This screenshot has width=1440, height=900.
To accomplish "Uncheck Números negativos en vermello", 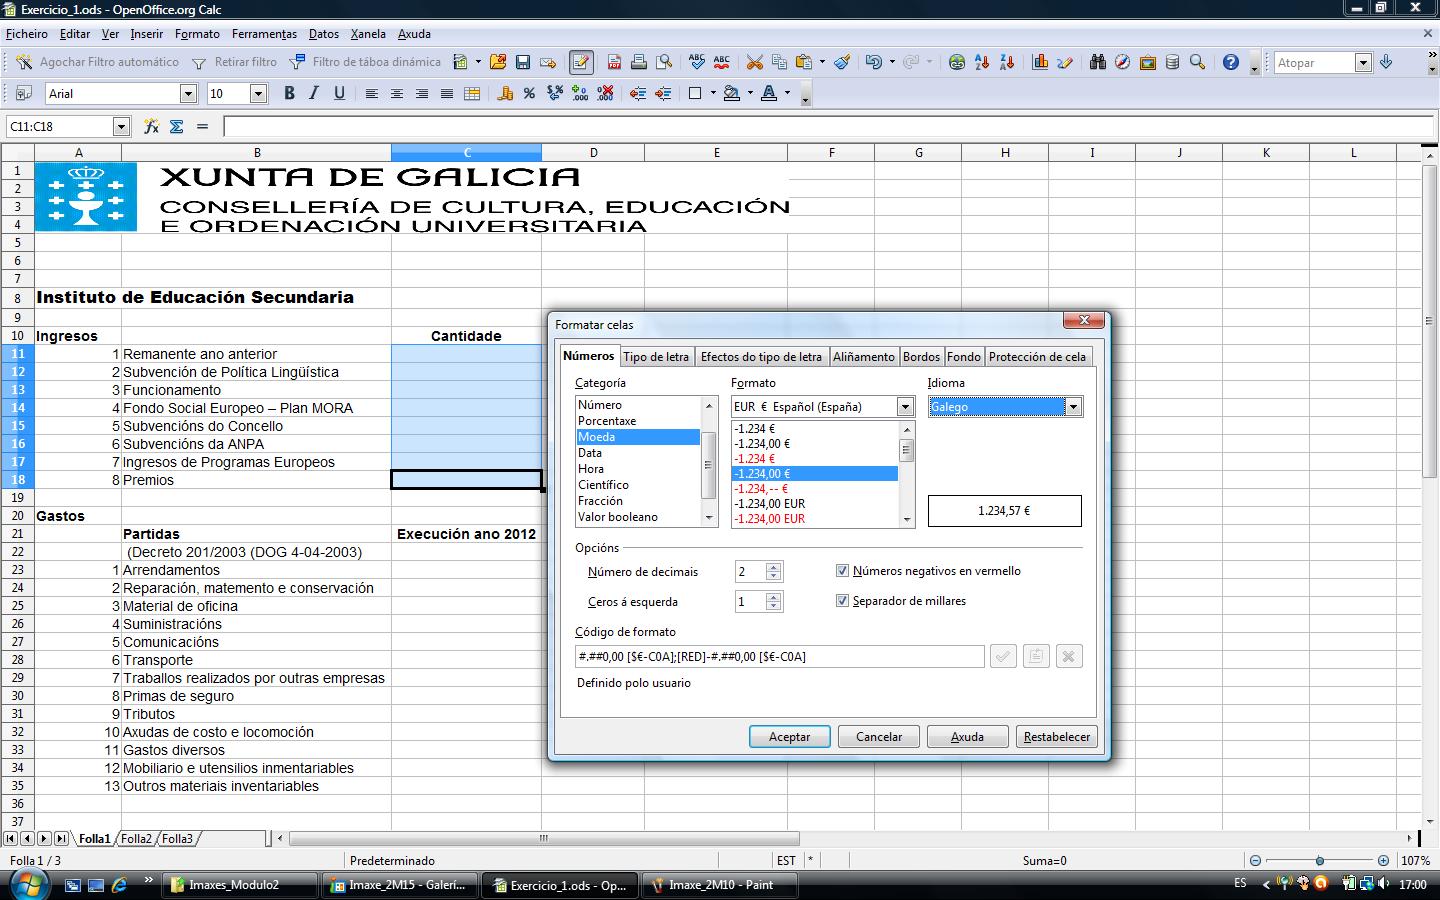I will tap(842, 571).
